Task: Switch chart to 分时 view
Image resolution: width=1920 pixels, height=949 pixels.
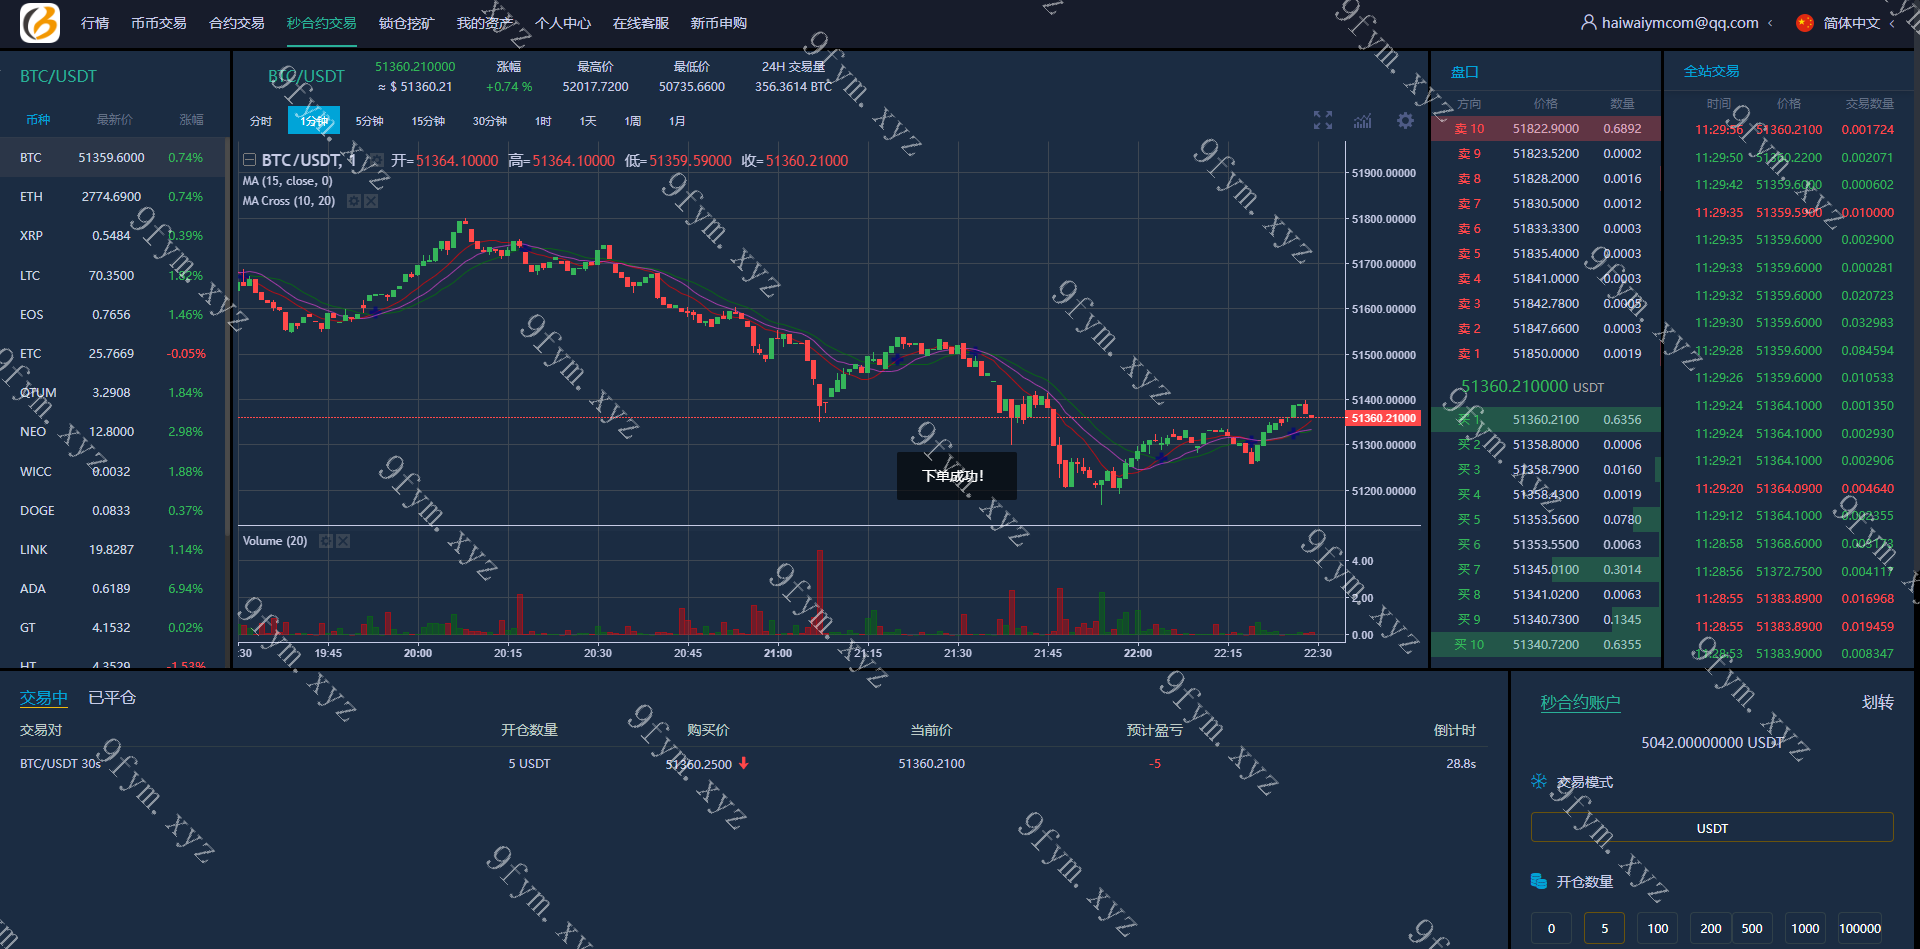Action: tap(261, 121)
